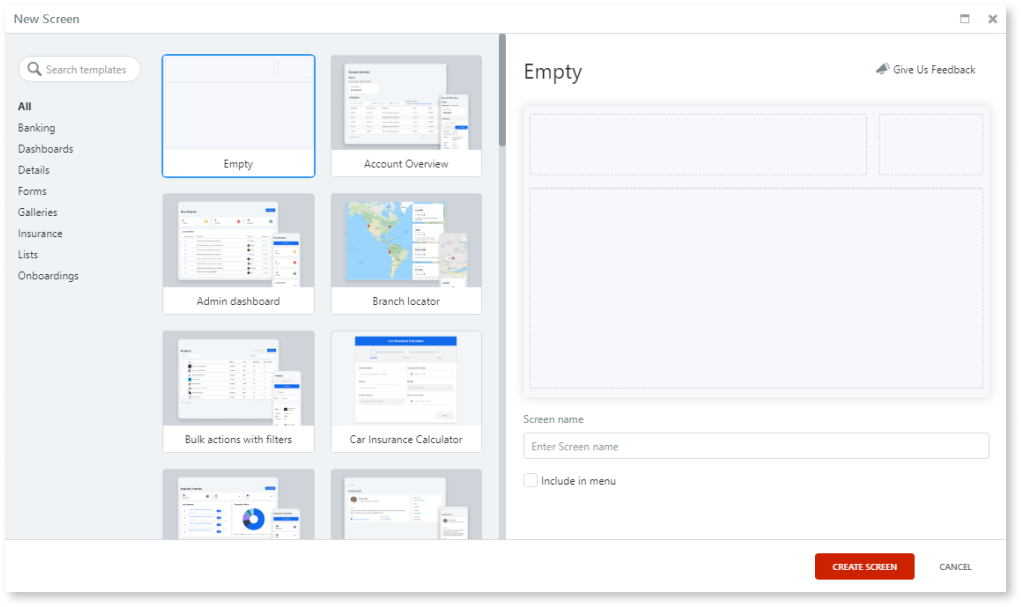Click inside the Screen name field
This screenshot has width=1021, height=607.
[756, 446]
